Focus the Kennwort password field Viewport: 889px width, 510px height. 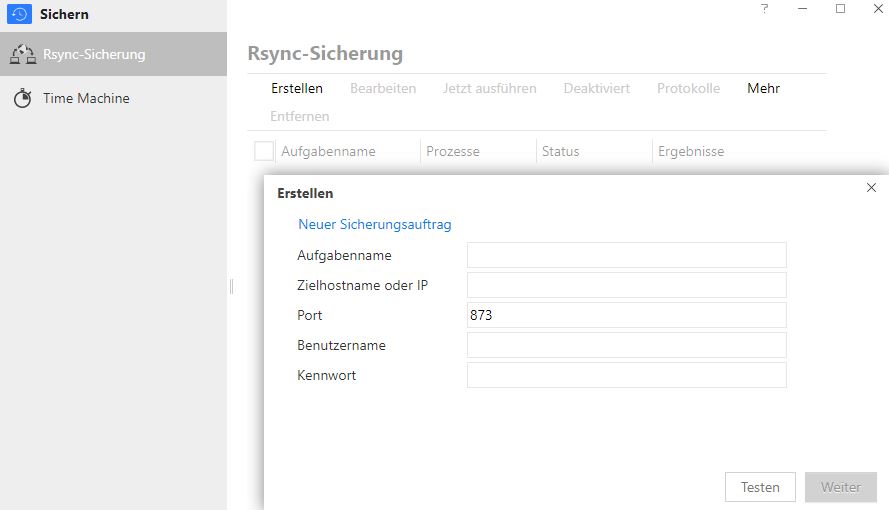pos(626,375)
